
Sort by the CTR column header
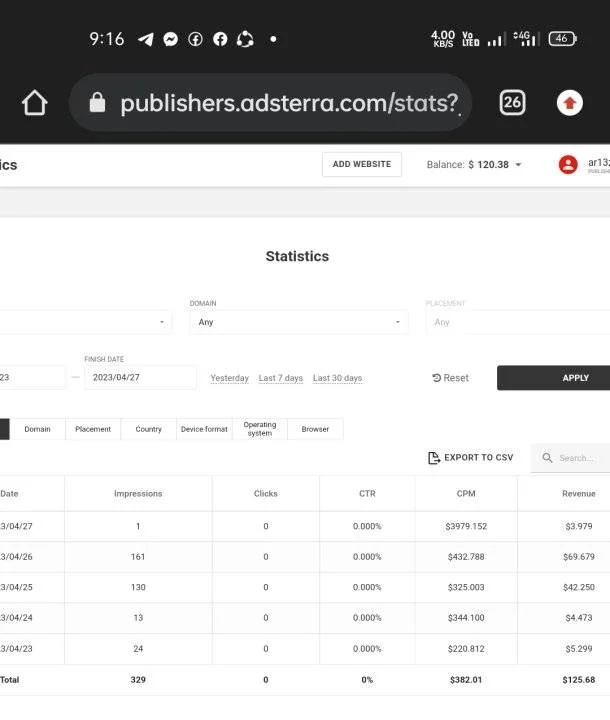(x=367, y=494)
